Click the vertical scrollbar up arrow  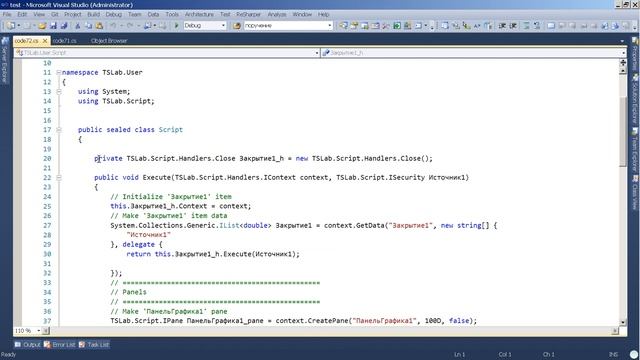pos(623,71)
